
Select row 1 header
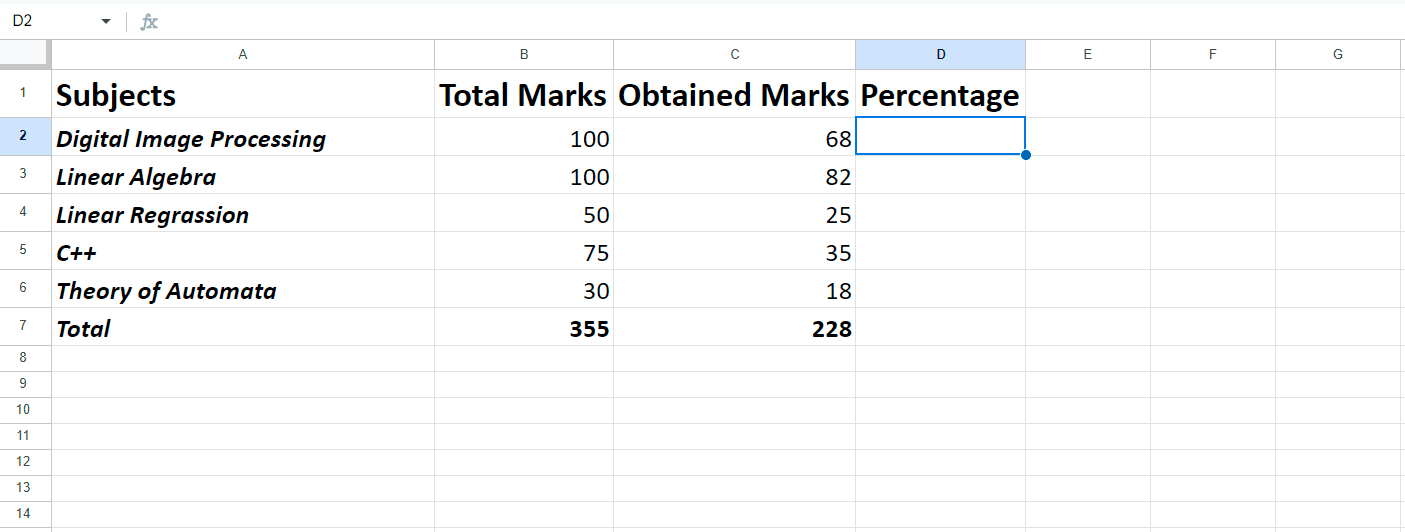[x=25, y=94]
